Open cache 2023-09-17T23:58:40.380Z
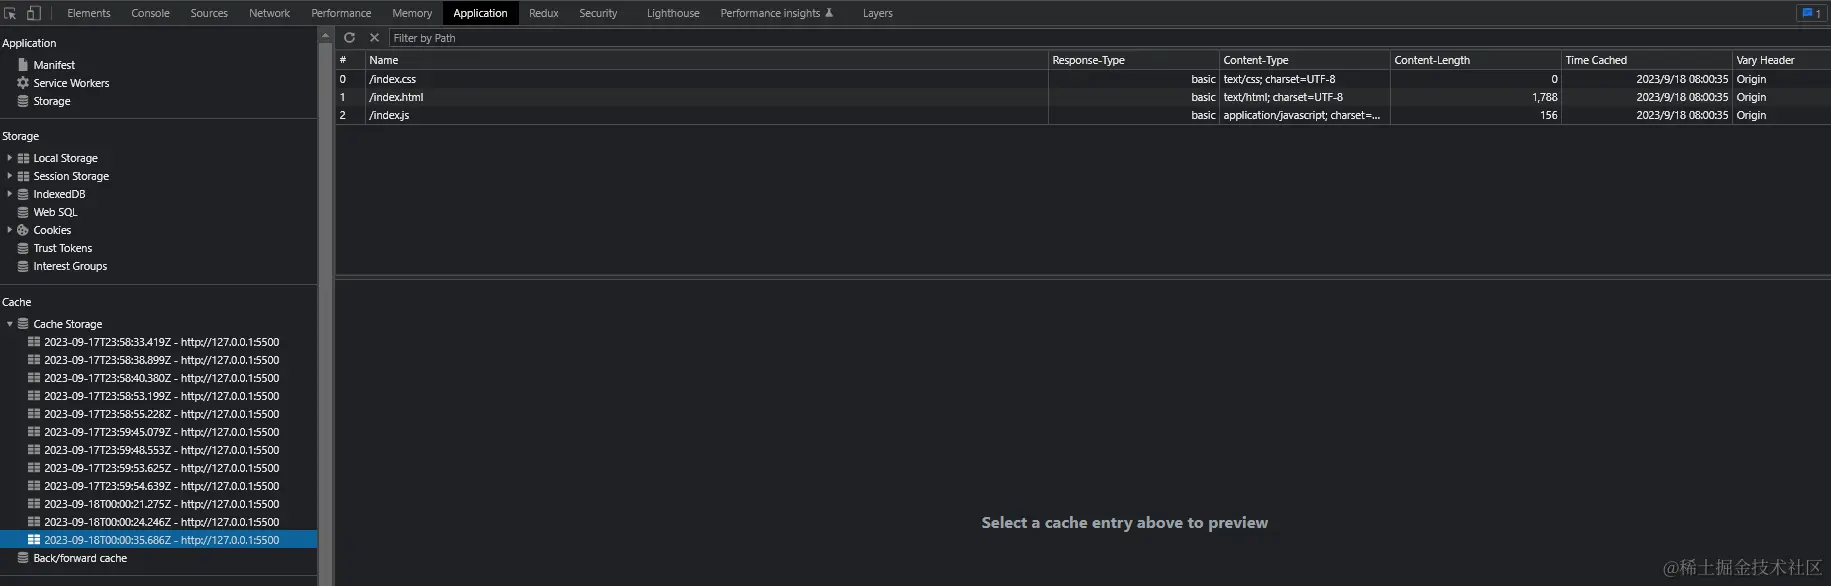The height and width of the screenshot is (586, 1831). (159, 378)
